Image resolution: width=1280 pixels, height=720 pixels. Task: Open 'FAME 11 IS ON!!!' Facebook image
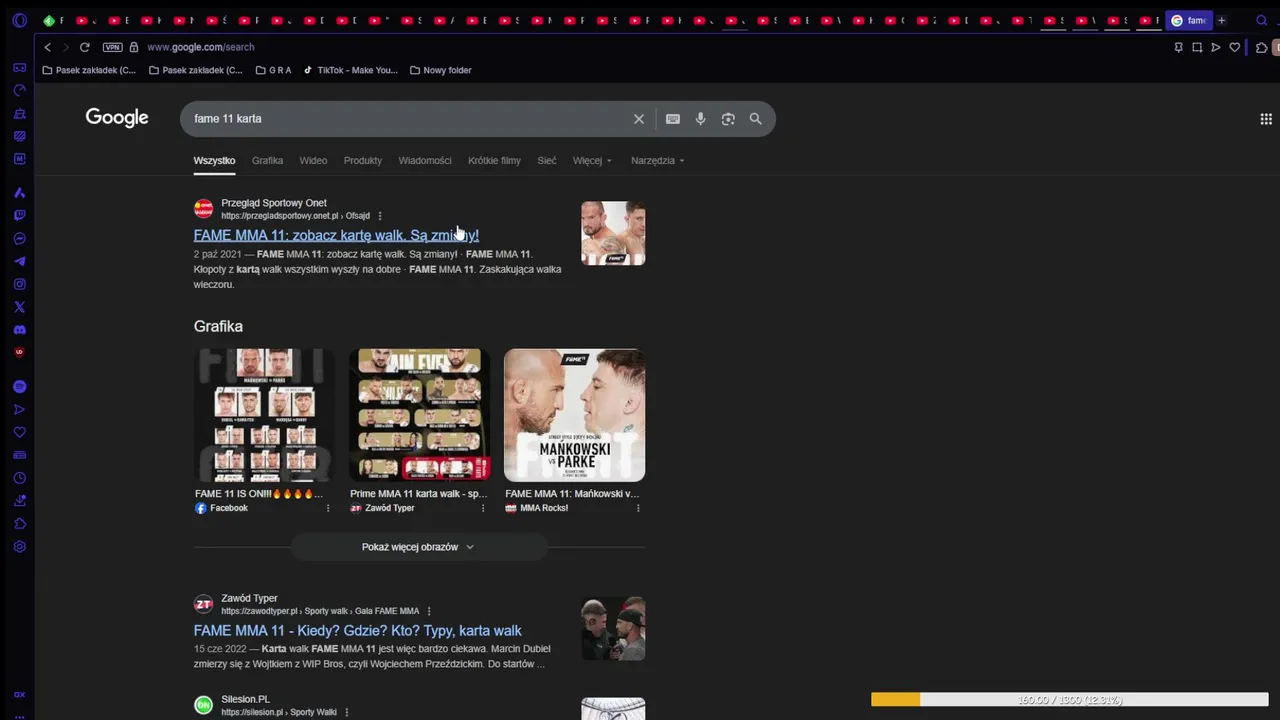coord(264,415)
